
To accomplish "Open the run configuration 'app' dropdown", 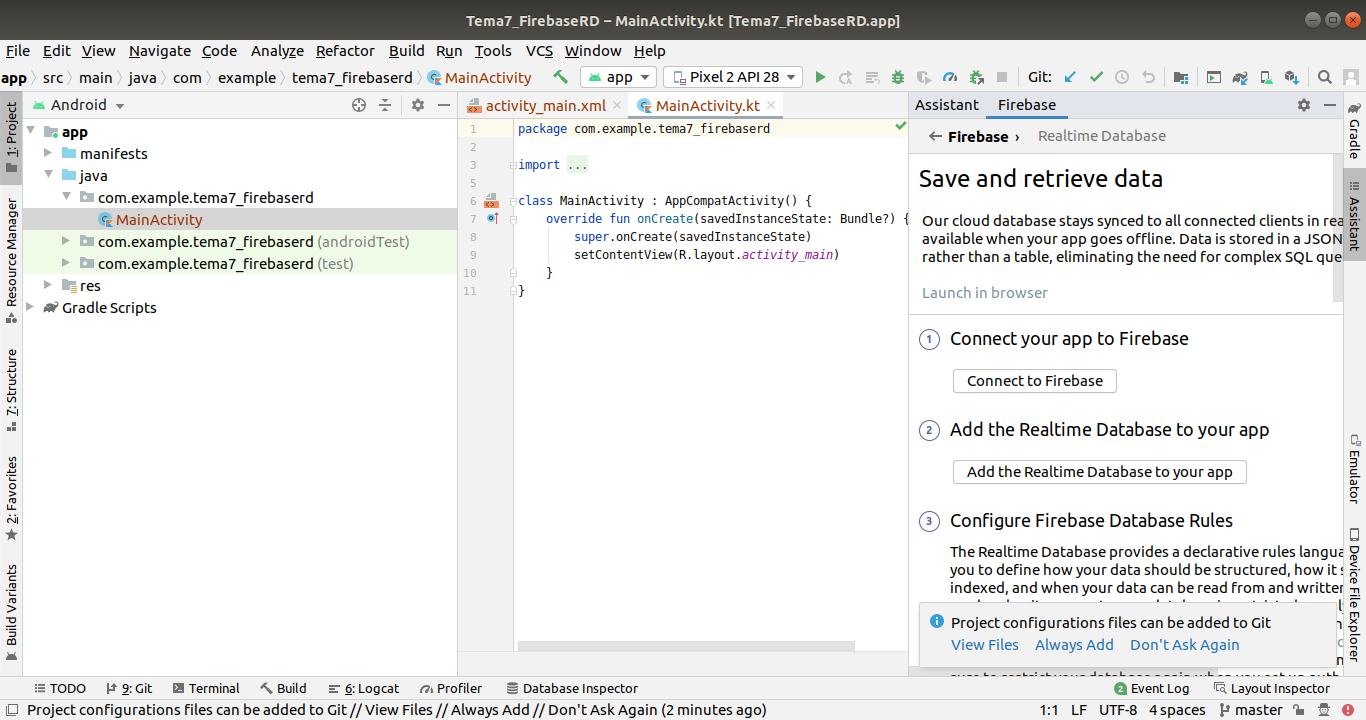I will click(618, 77).
